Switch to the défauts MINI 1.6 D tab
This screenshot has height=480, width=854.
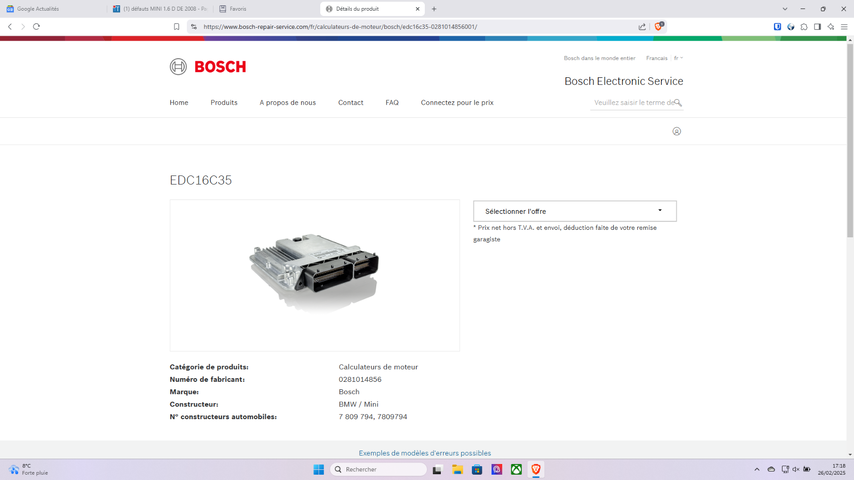(160, 9)
